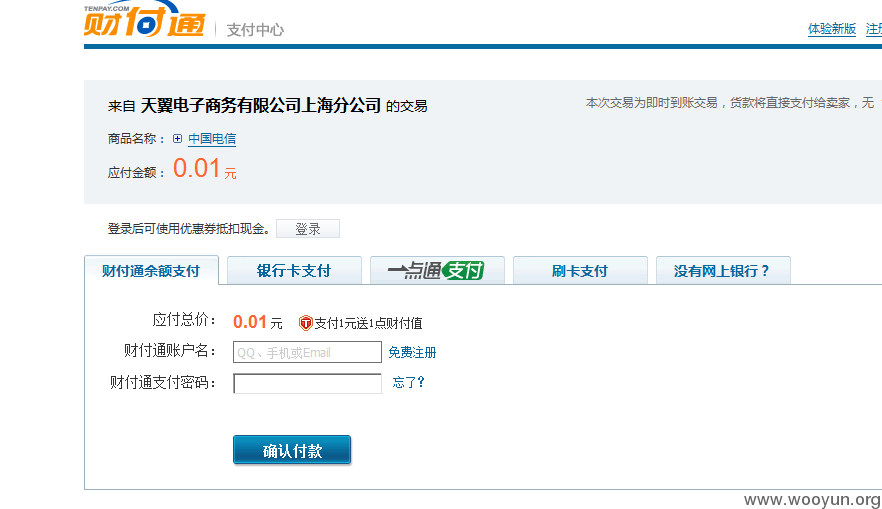882x509 pixels.
Task: Click the 免费注册 link
Action: [x=412, y=353]
